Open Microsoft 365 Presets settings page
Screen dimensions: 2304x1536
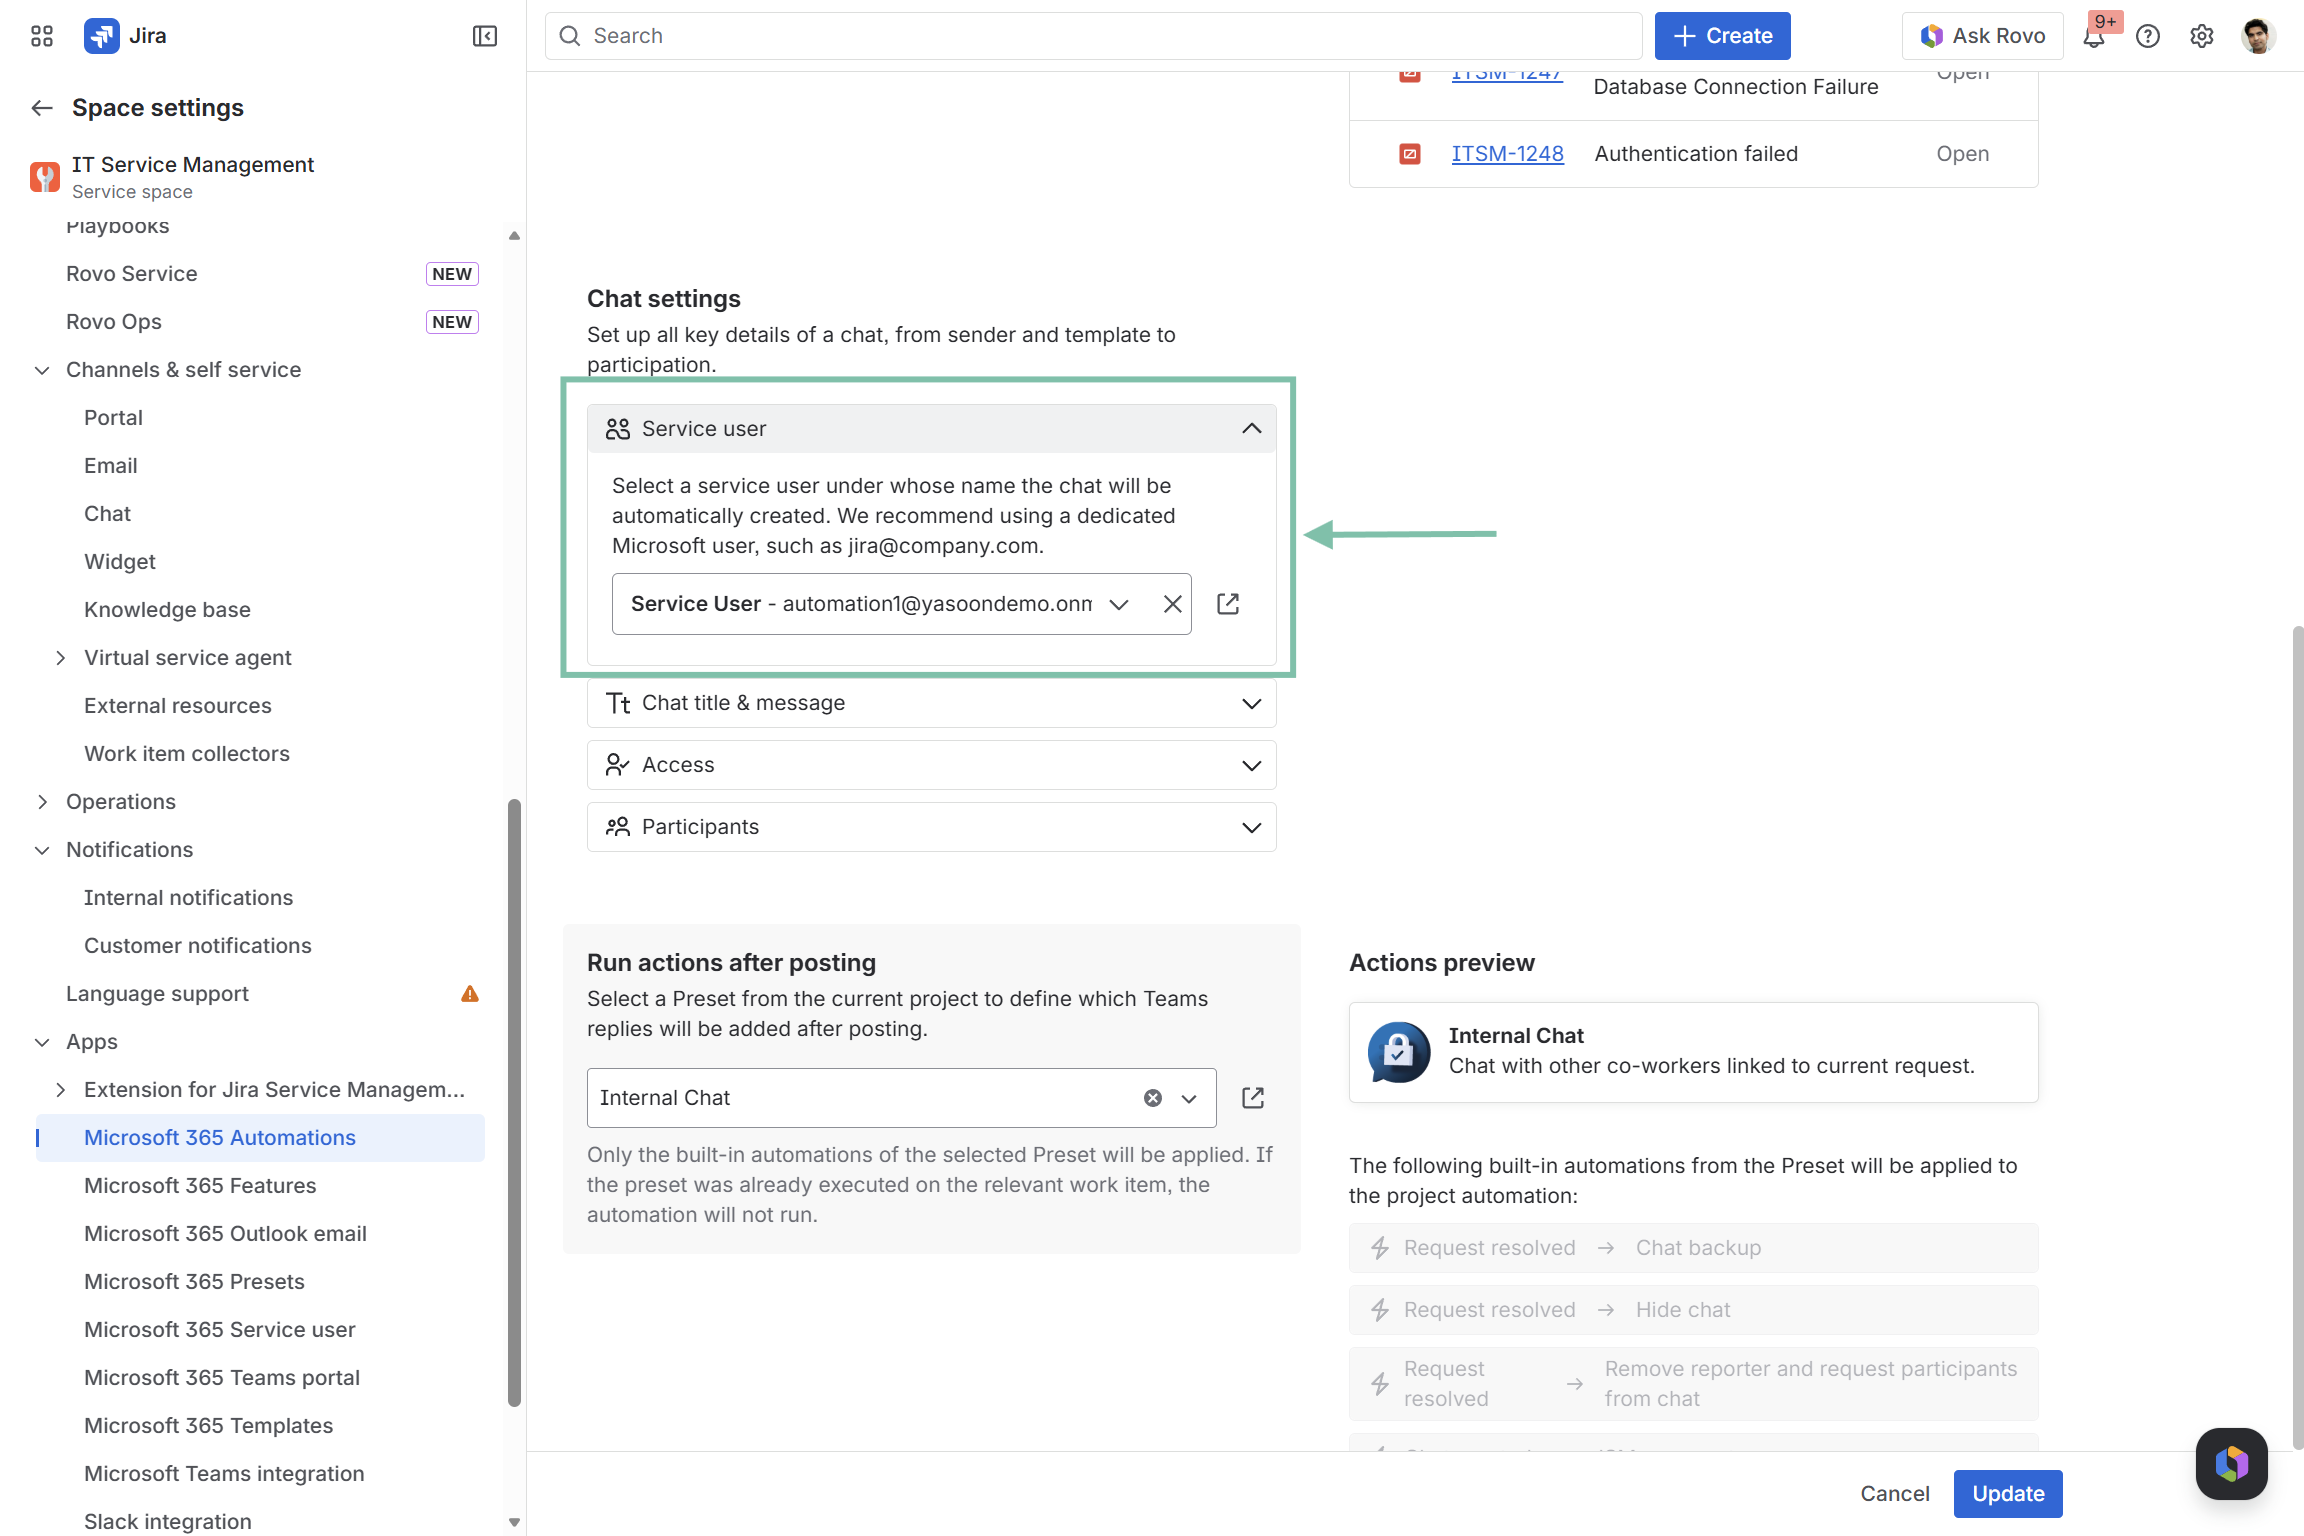194,1282
